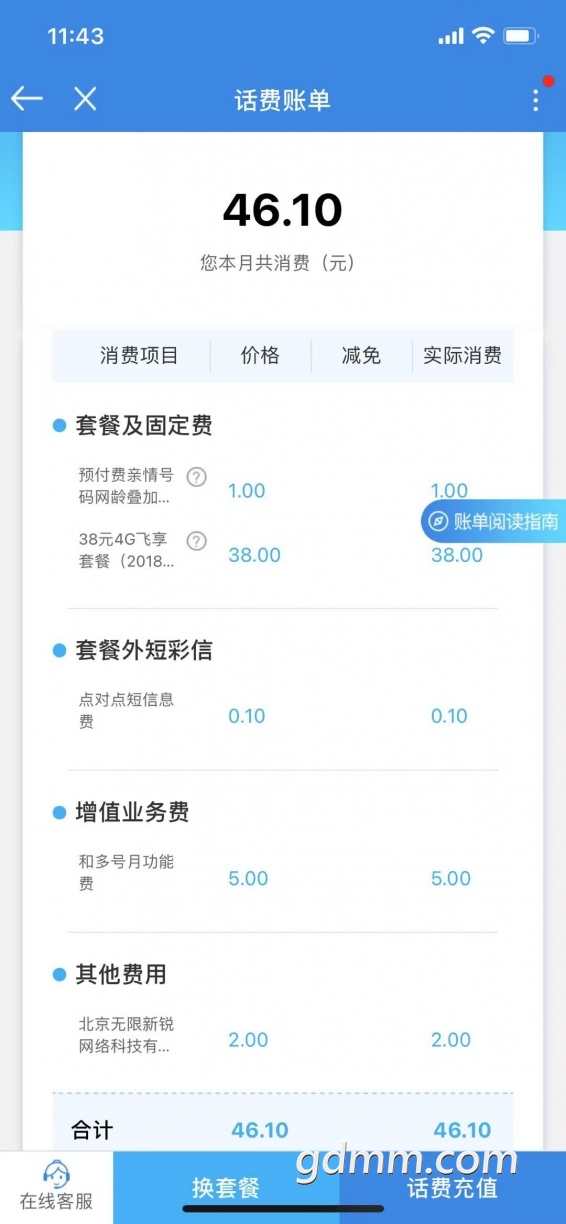566x1224 pixels.
Task: Select the 实际消费 column header
Action: tap(462, 356)
